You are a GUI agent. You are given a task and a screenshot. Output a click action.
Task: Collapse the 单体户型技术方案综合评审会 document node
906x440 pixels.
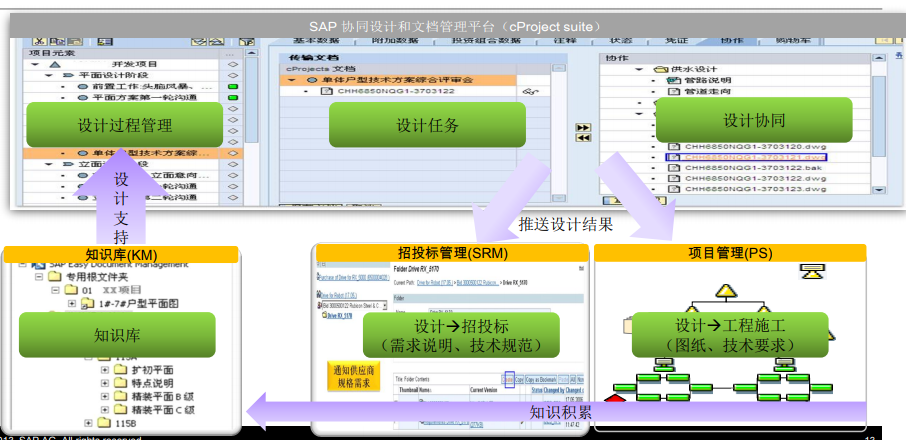pos(291,80)
